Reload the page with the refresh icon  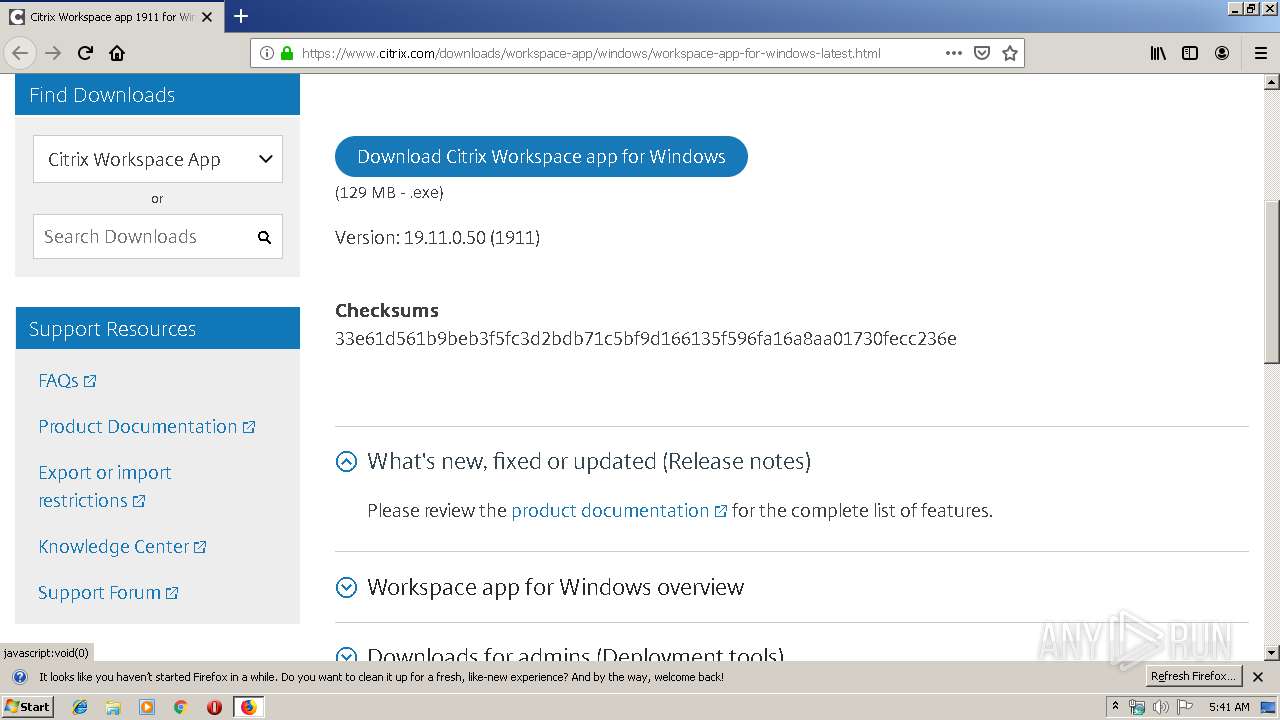85,53
